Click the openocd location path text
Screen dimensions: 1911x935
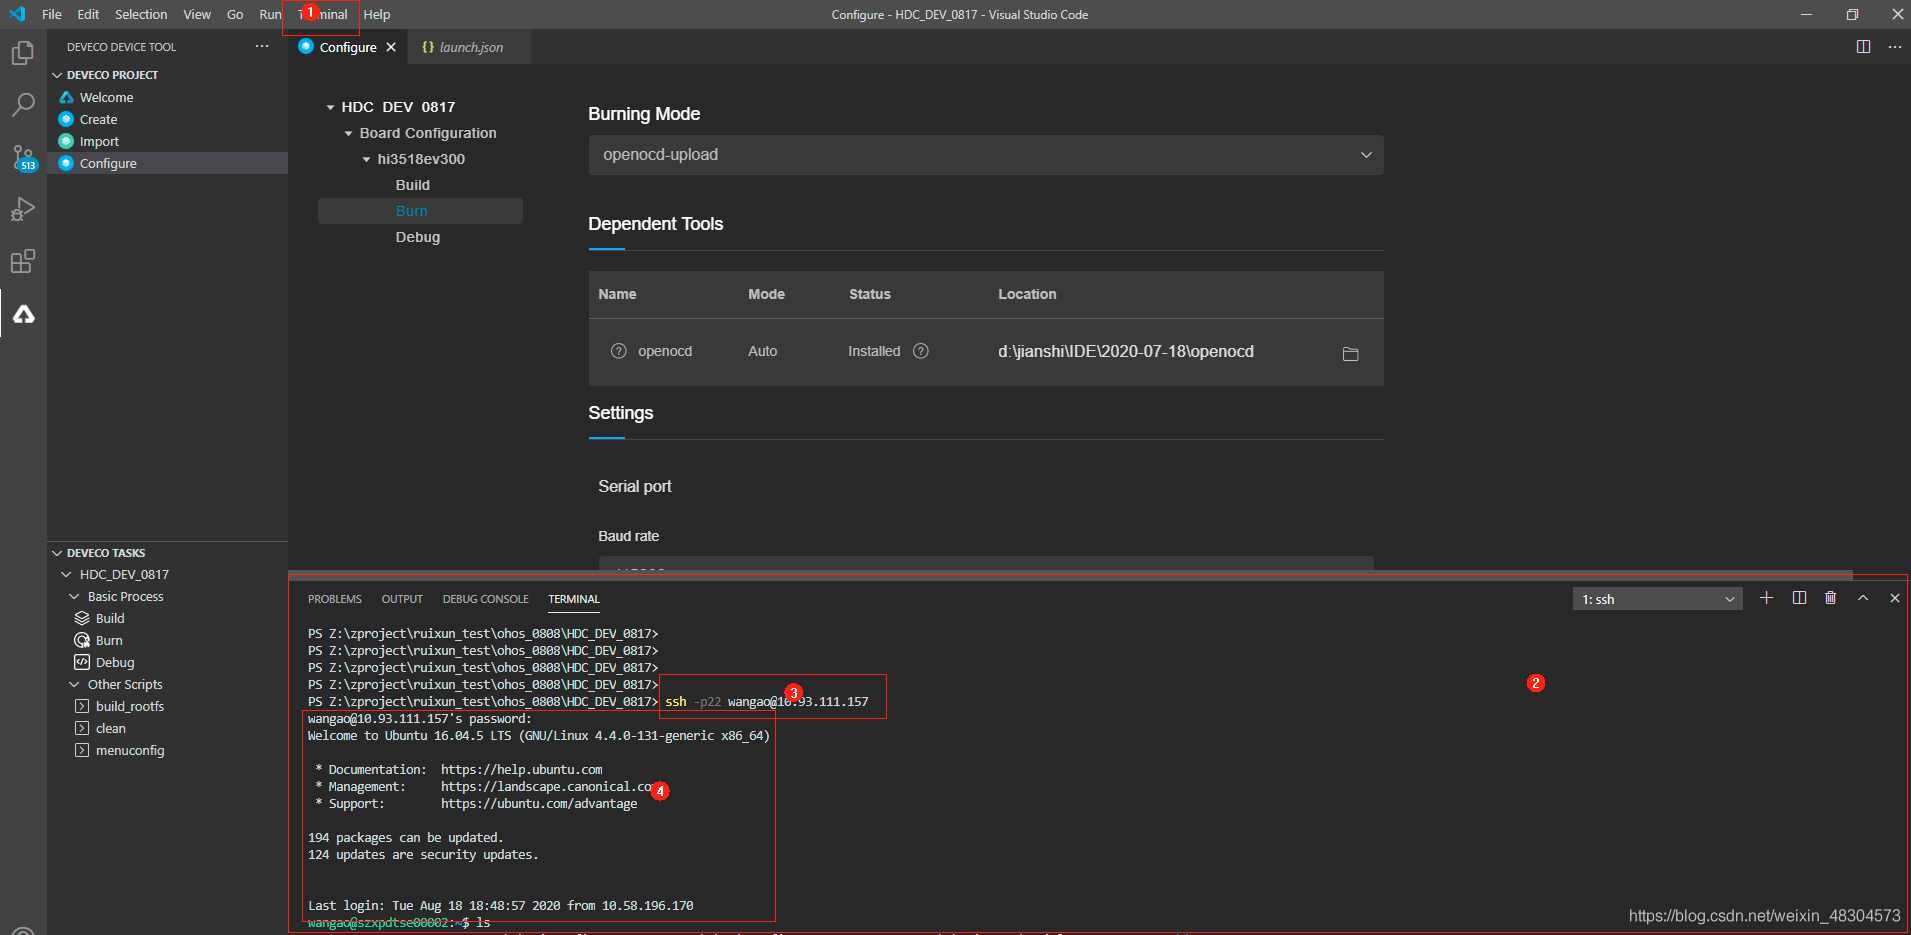[x=1126, y=351]
